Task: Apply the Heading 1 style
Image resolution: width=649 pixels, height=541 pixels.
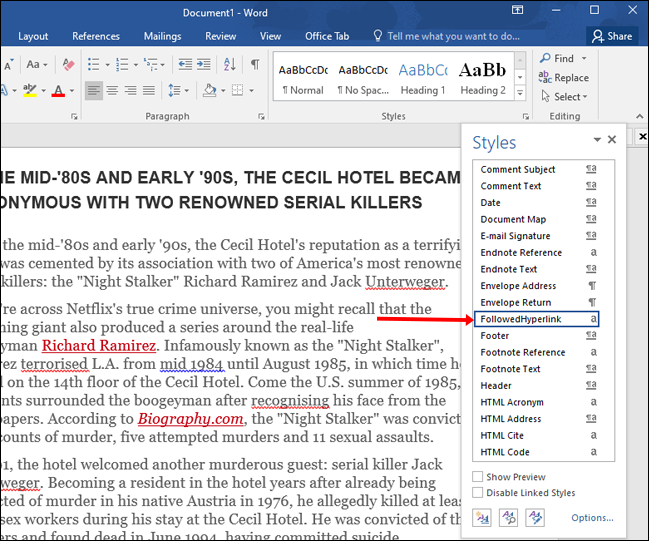Action: click(x=423, y=77)
